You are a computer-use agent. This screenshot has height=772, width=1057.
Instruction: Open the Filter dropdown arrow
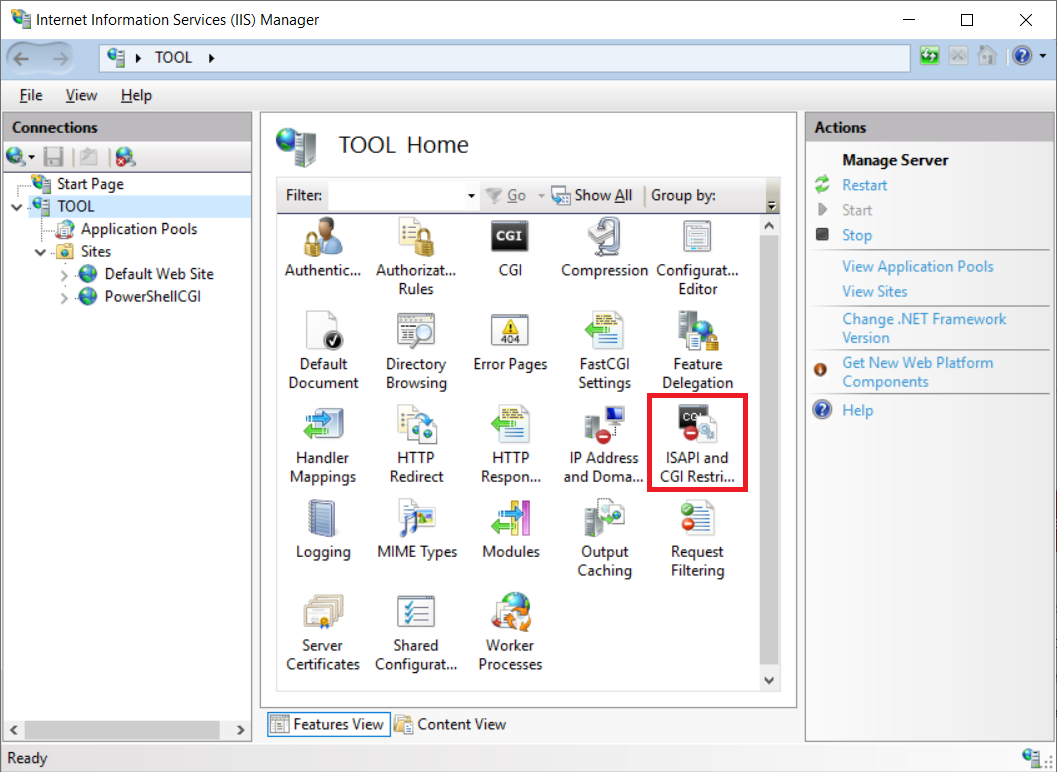point(471,196)
